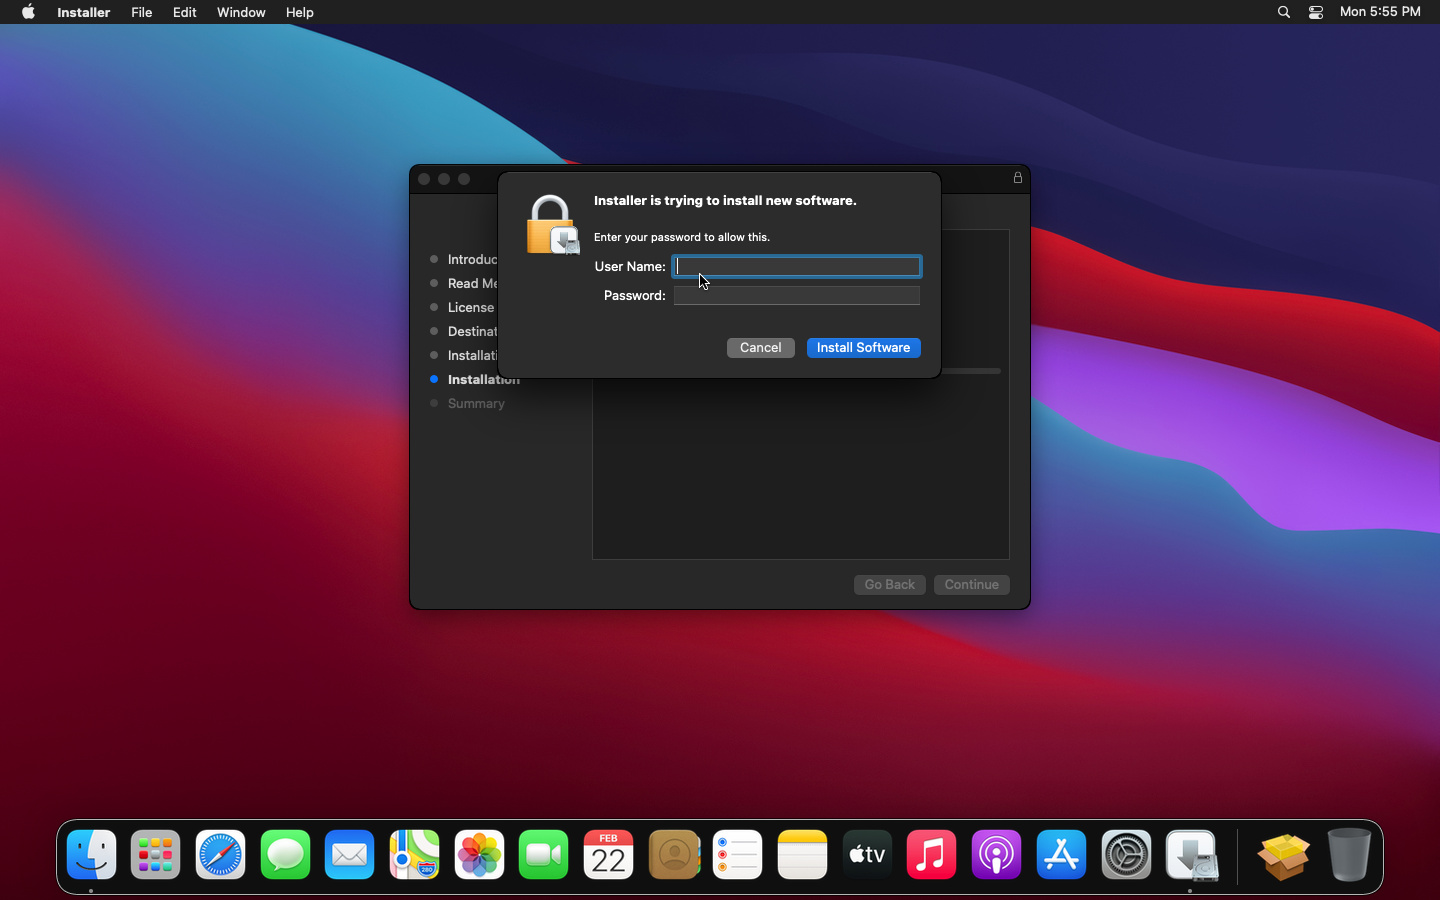The height and width of the screenshot is (900, 1440).
Task: Open Spotlight search in menu bar
Action: pos(1284,12)
